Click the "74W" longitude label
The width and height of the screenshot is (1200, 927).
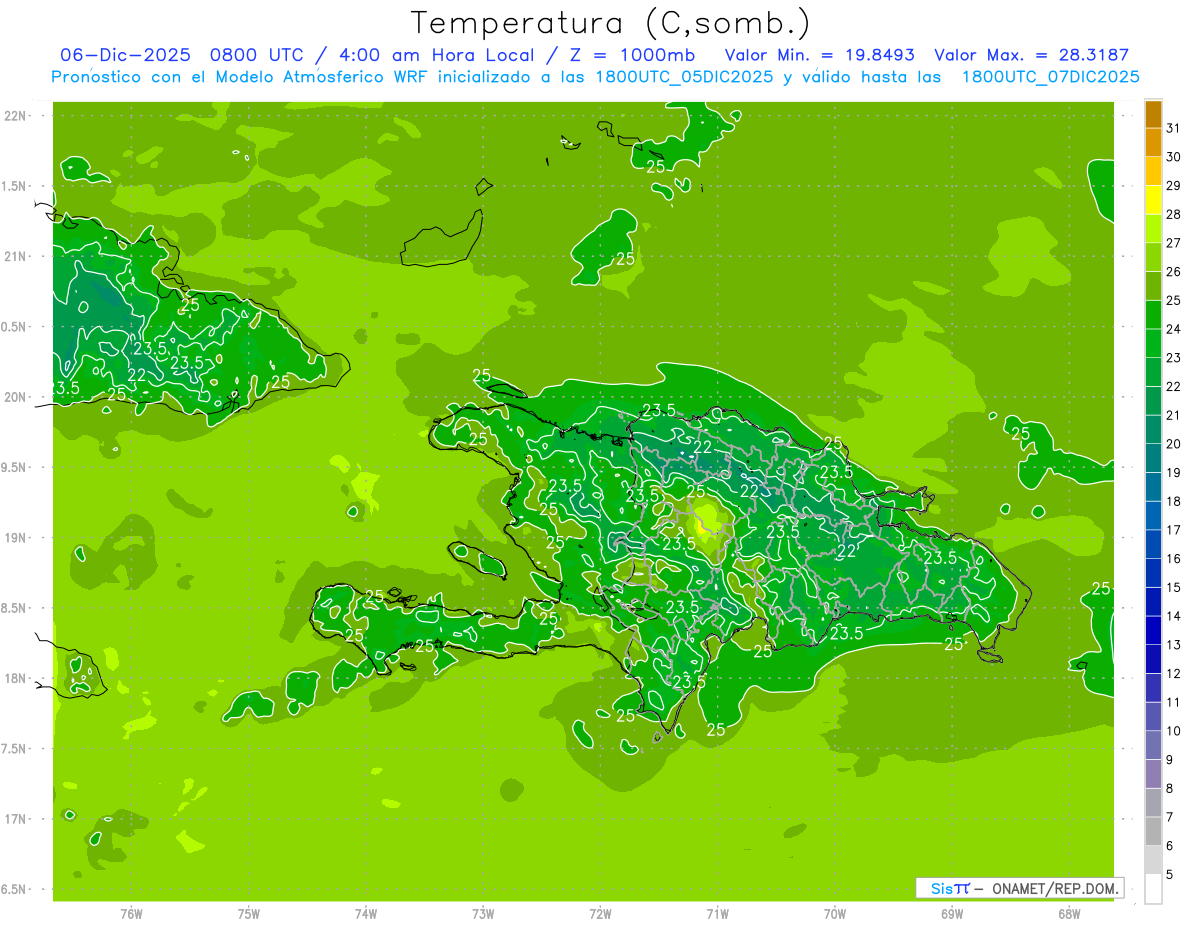366,914
